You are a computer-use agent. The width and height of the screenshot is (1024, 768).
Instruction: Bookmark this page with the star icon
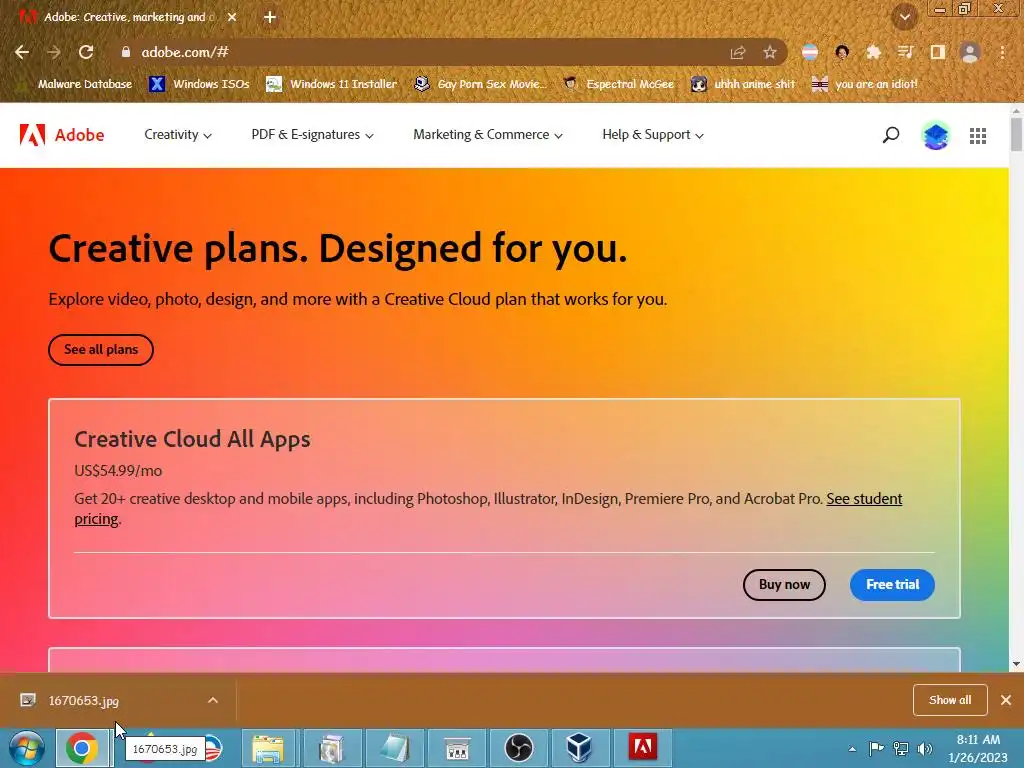click(x=770, y=52)
